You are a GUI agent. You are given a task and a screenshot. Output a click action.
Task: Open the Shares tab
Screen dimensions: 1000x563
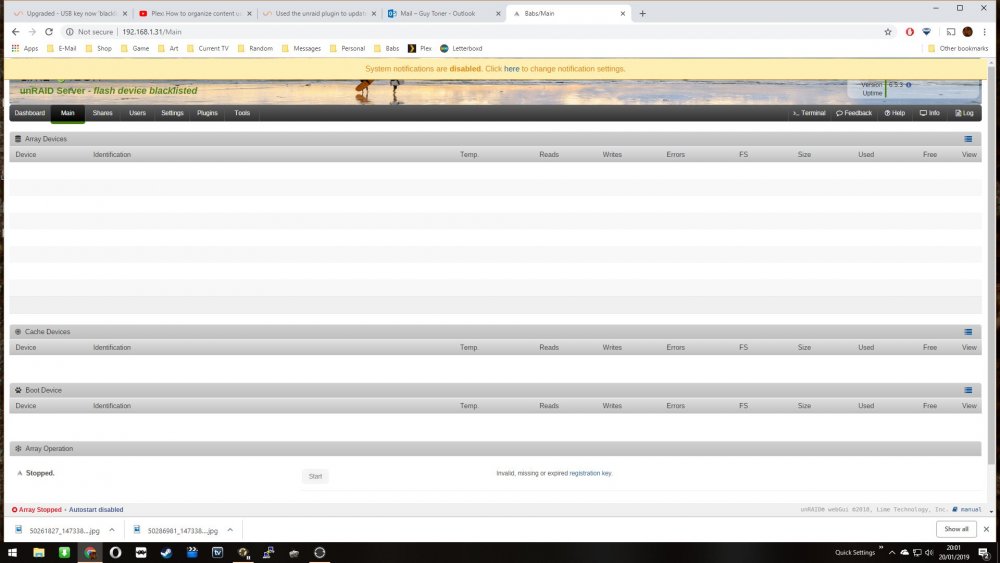[102, 113]
